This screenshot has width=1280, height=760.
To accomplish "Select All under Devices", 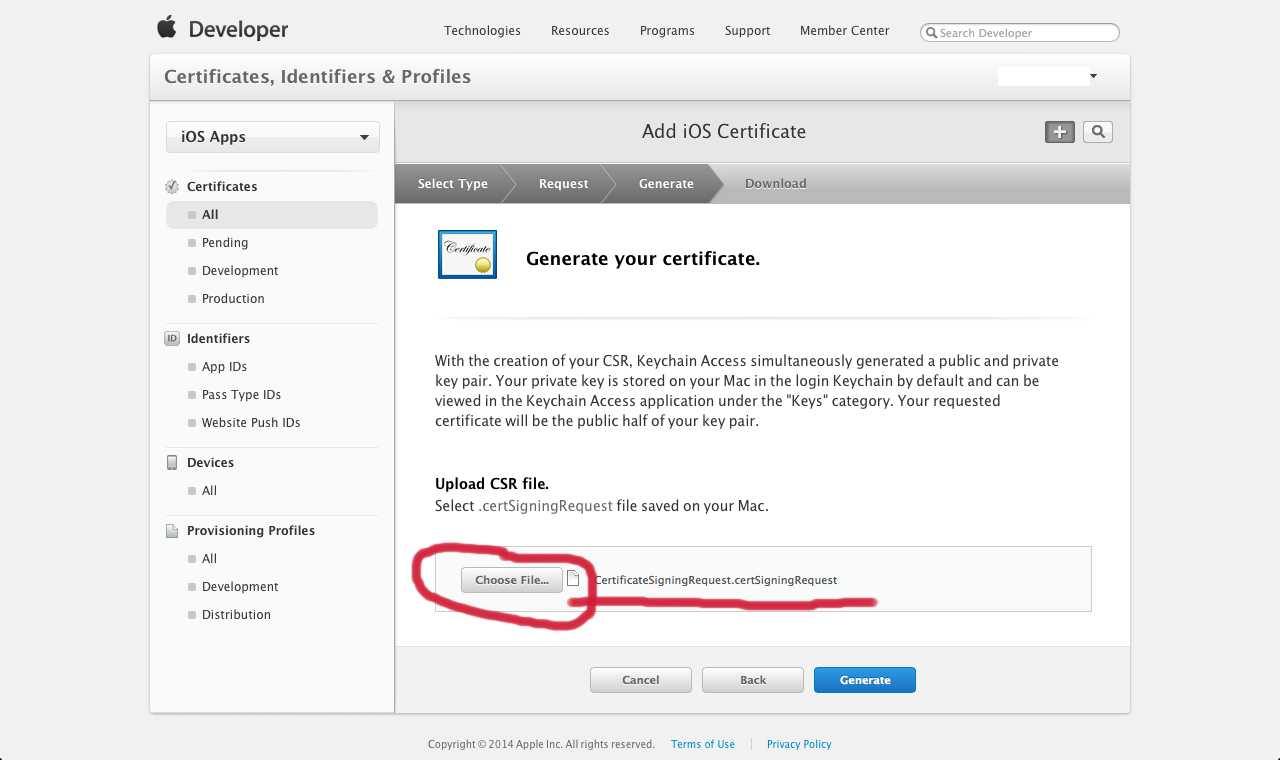I will pyautogui.click(x=209, y=491).
